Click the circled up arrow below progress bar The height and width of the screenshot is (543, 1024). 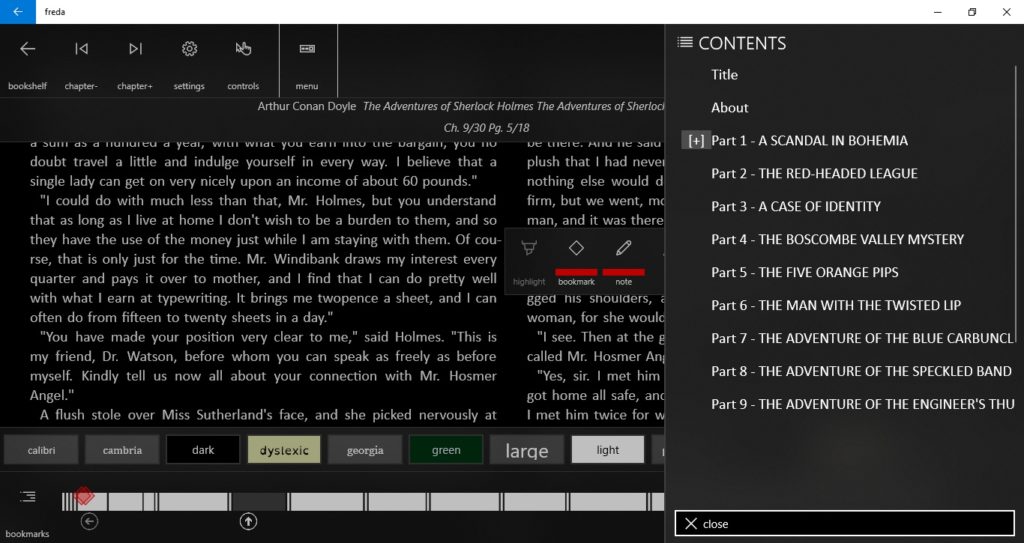248,521
